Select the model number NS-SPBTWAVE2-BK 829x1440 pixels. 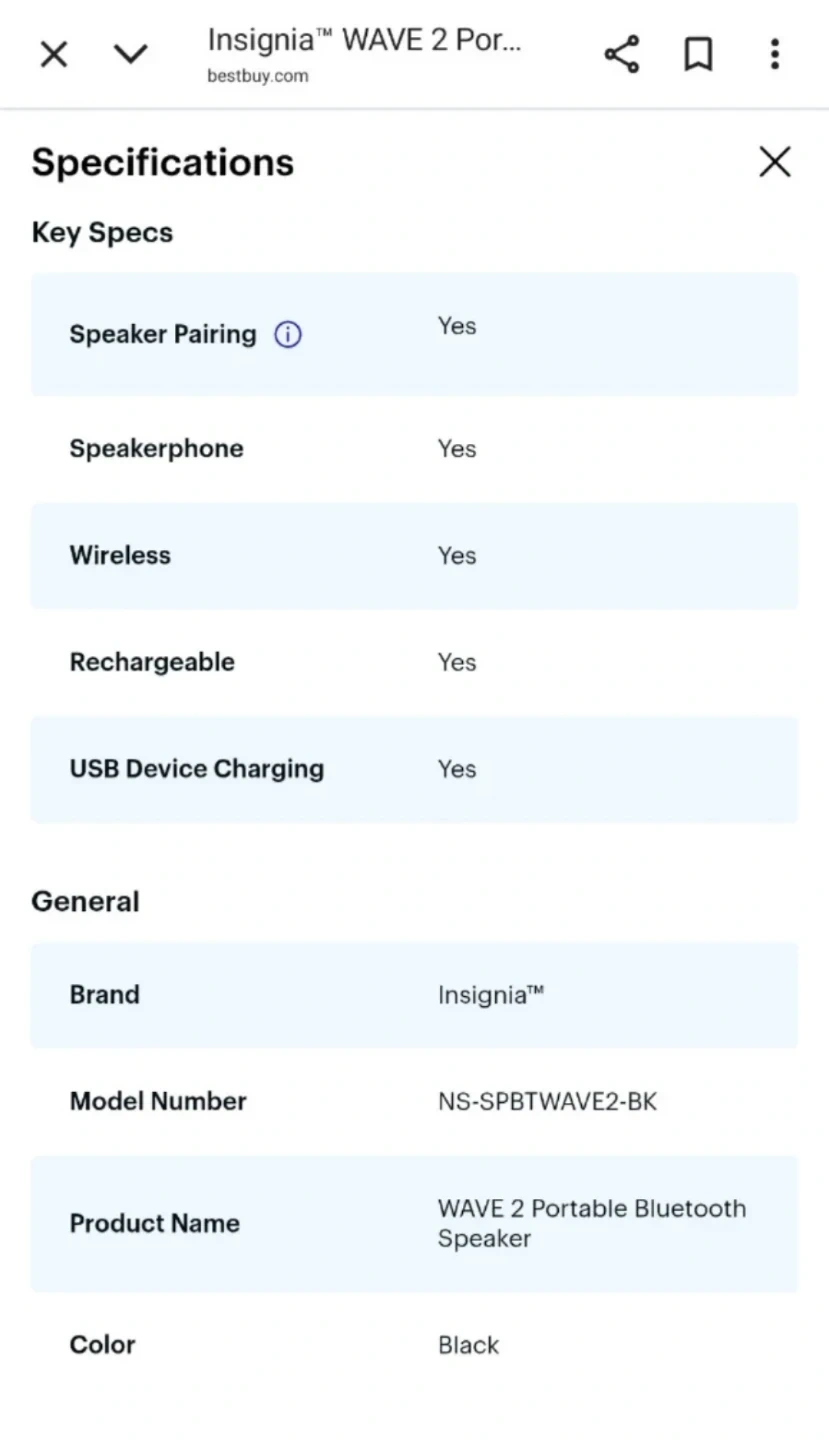coord(547,1102)
